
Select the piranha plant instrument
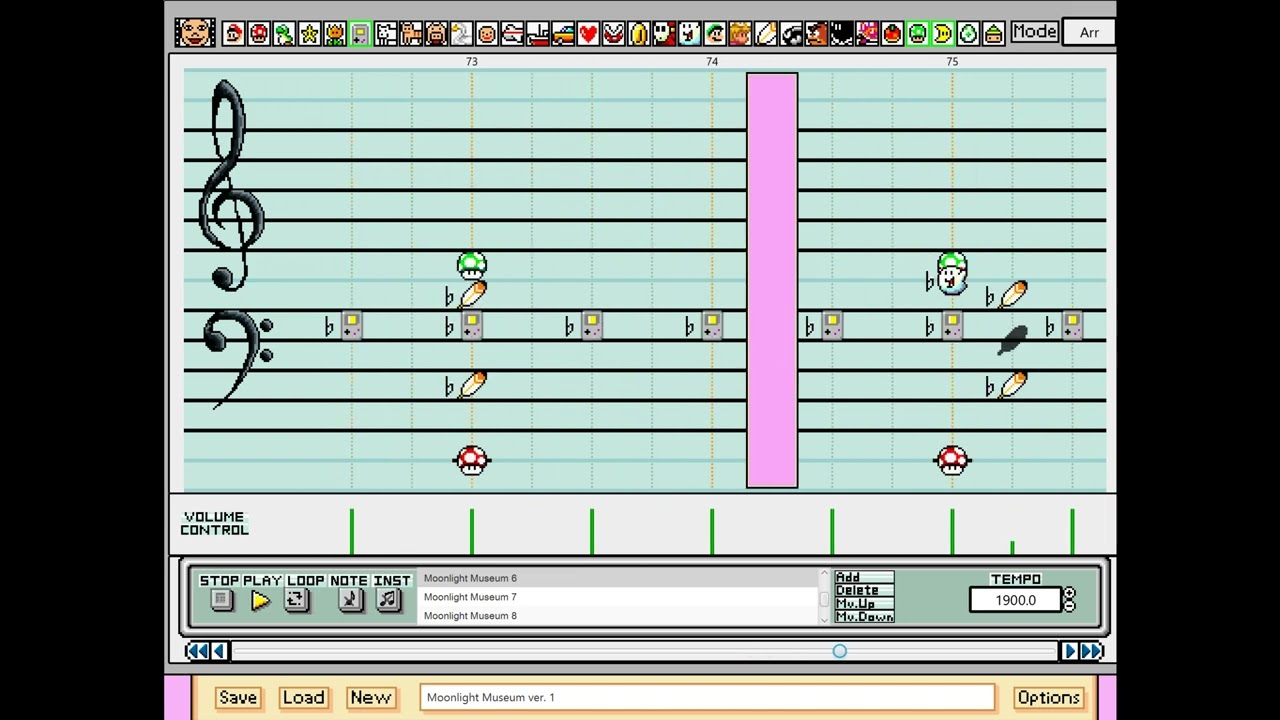click(613, 34)
